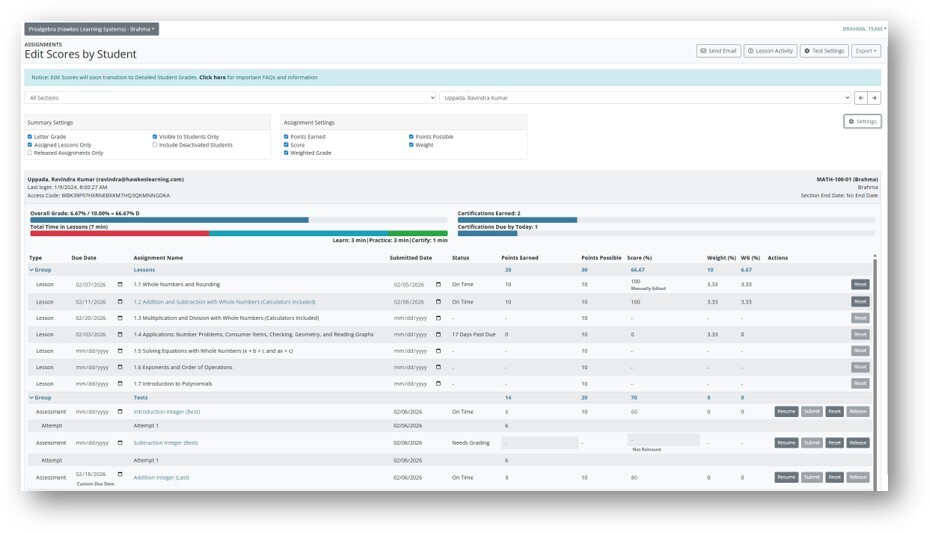Open the Introduction Integer (Best) link
This screenshot has width=930, height=533.
point(167,412)
